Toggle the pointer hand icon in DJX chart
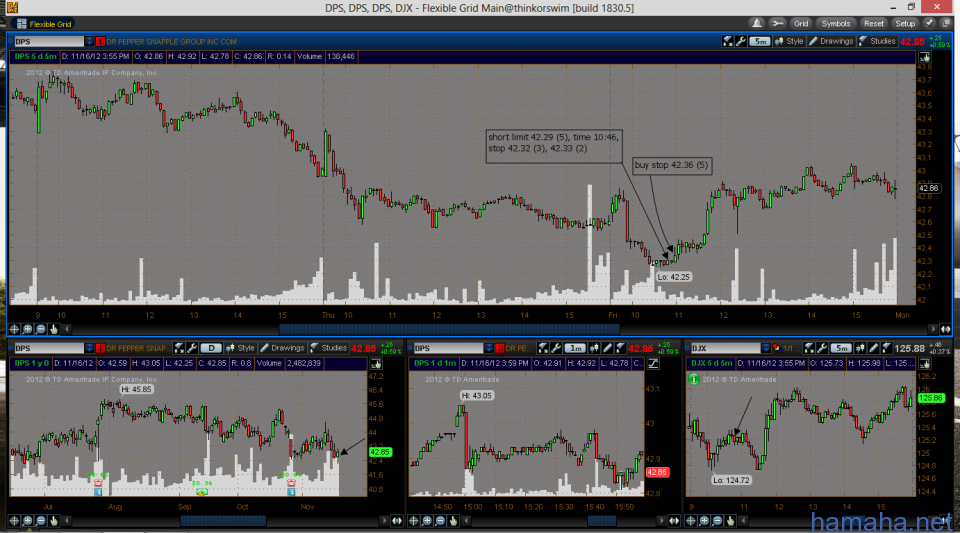 point(924,363)
